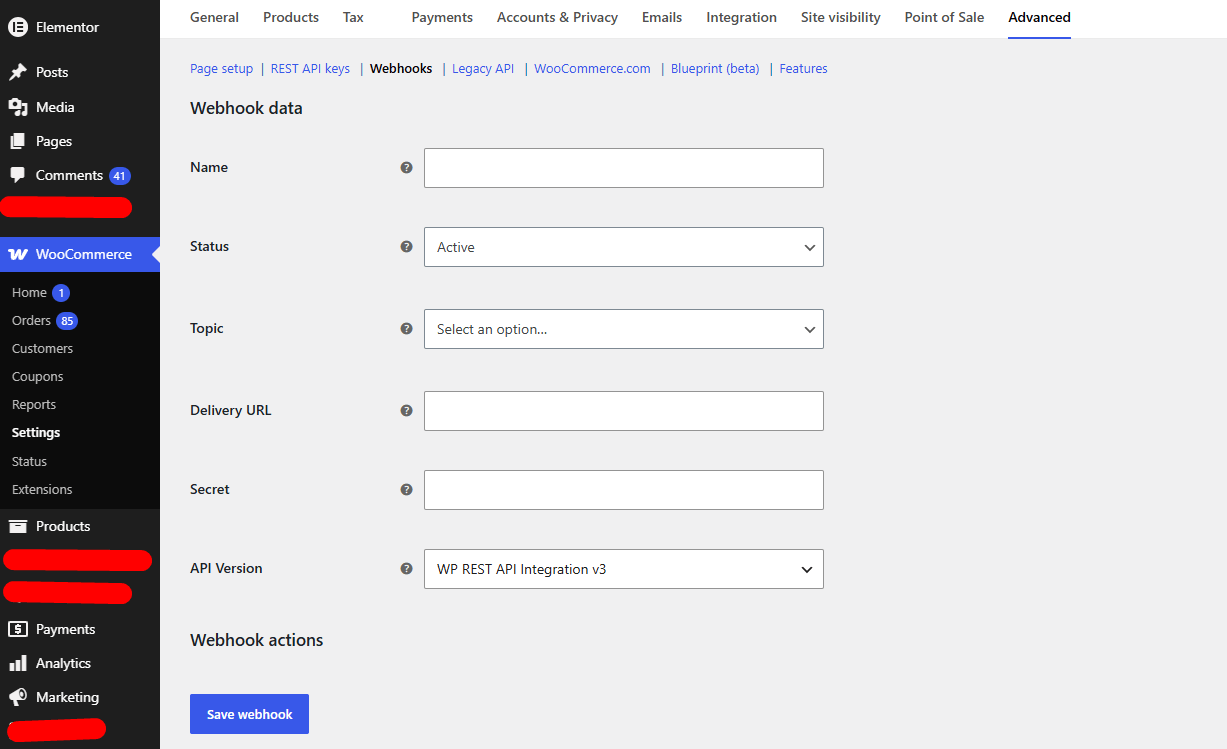
Task: Click the Media icon in sidebar
Action: coord(17,107)
